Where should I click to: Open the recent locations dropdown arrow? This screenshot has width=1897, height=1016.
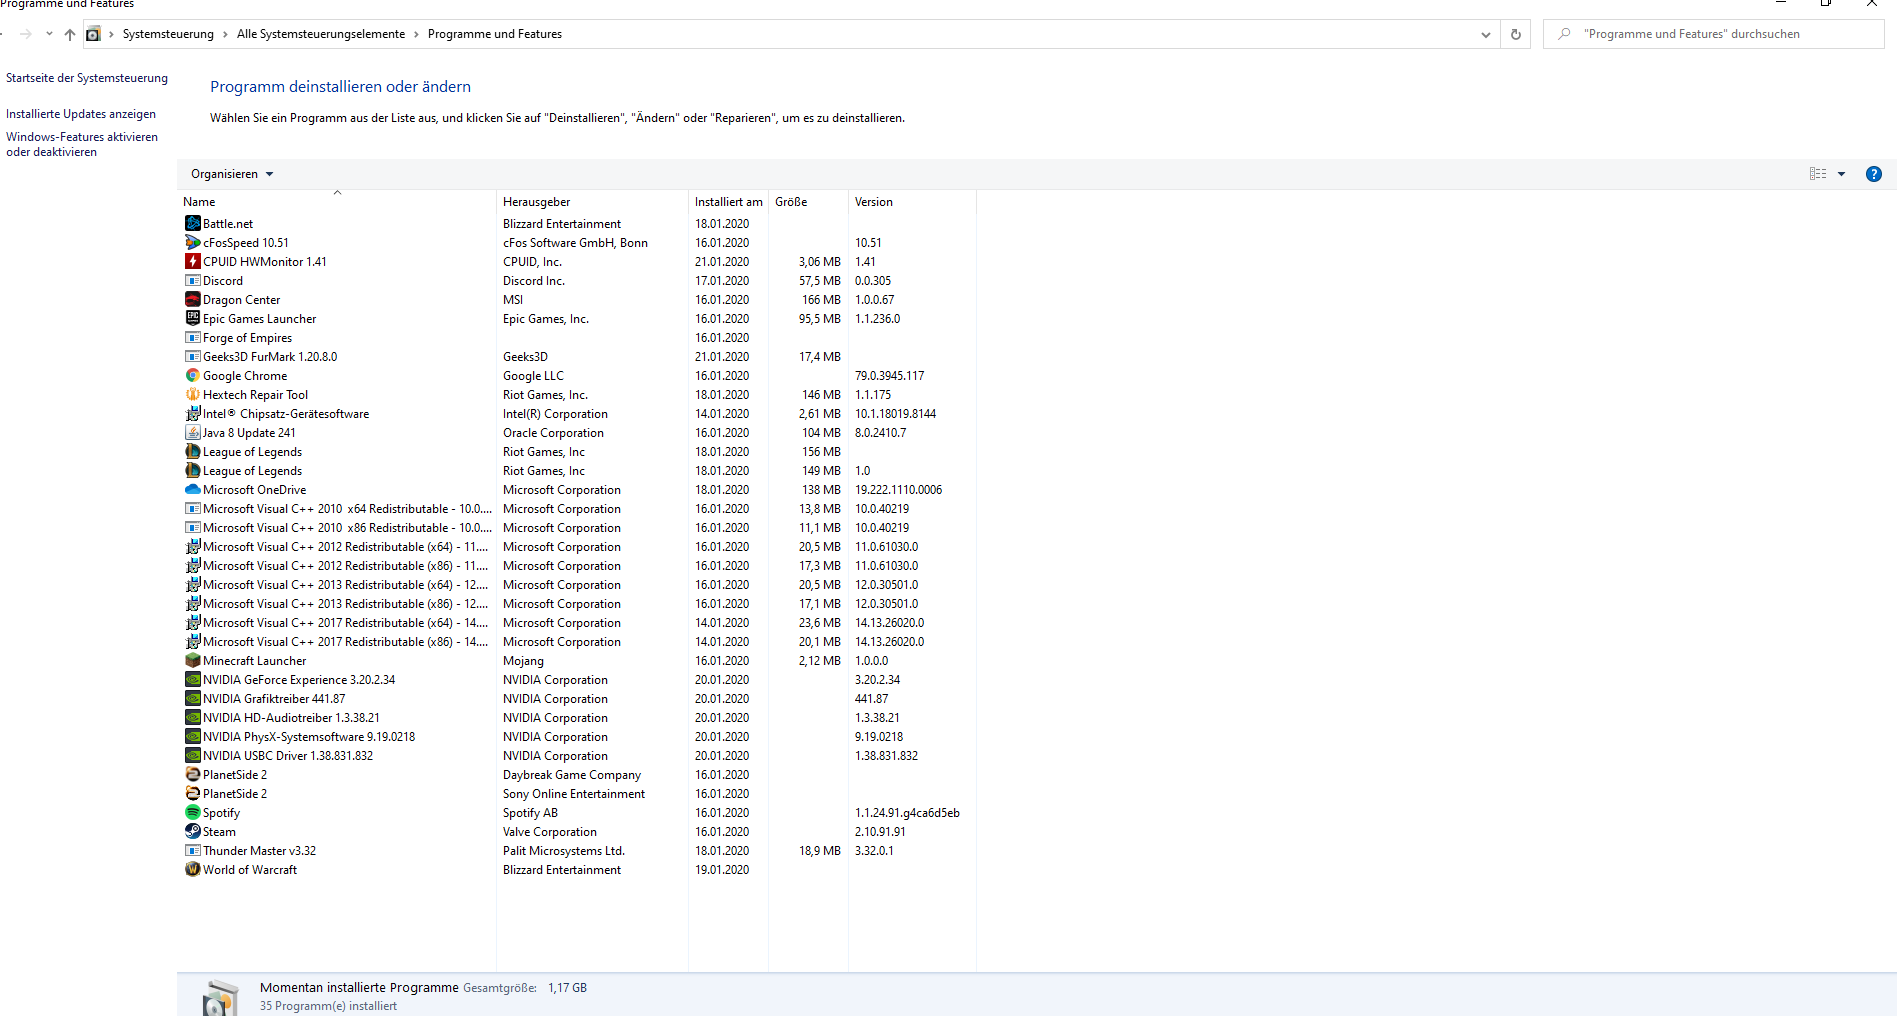pos(49,34)
